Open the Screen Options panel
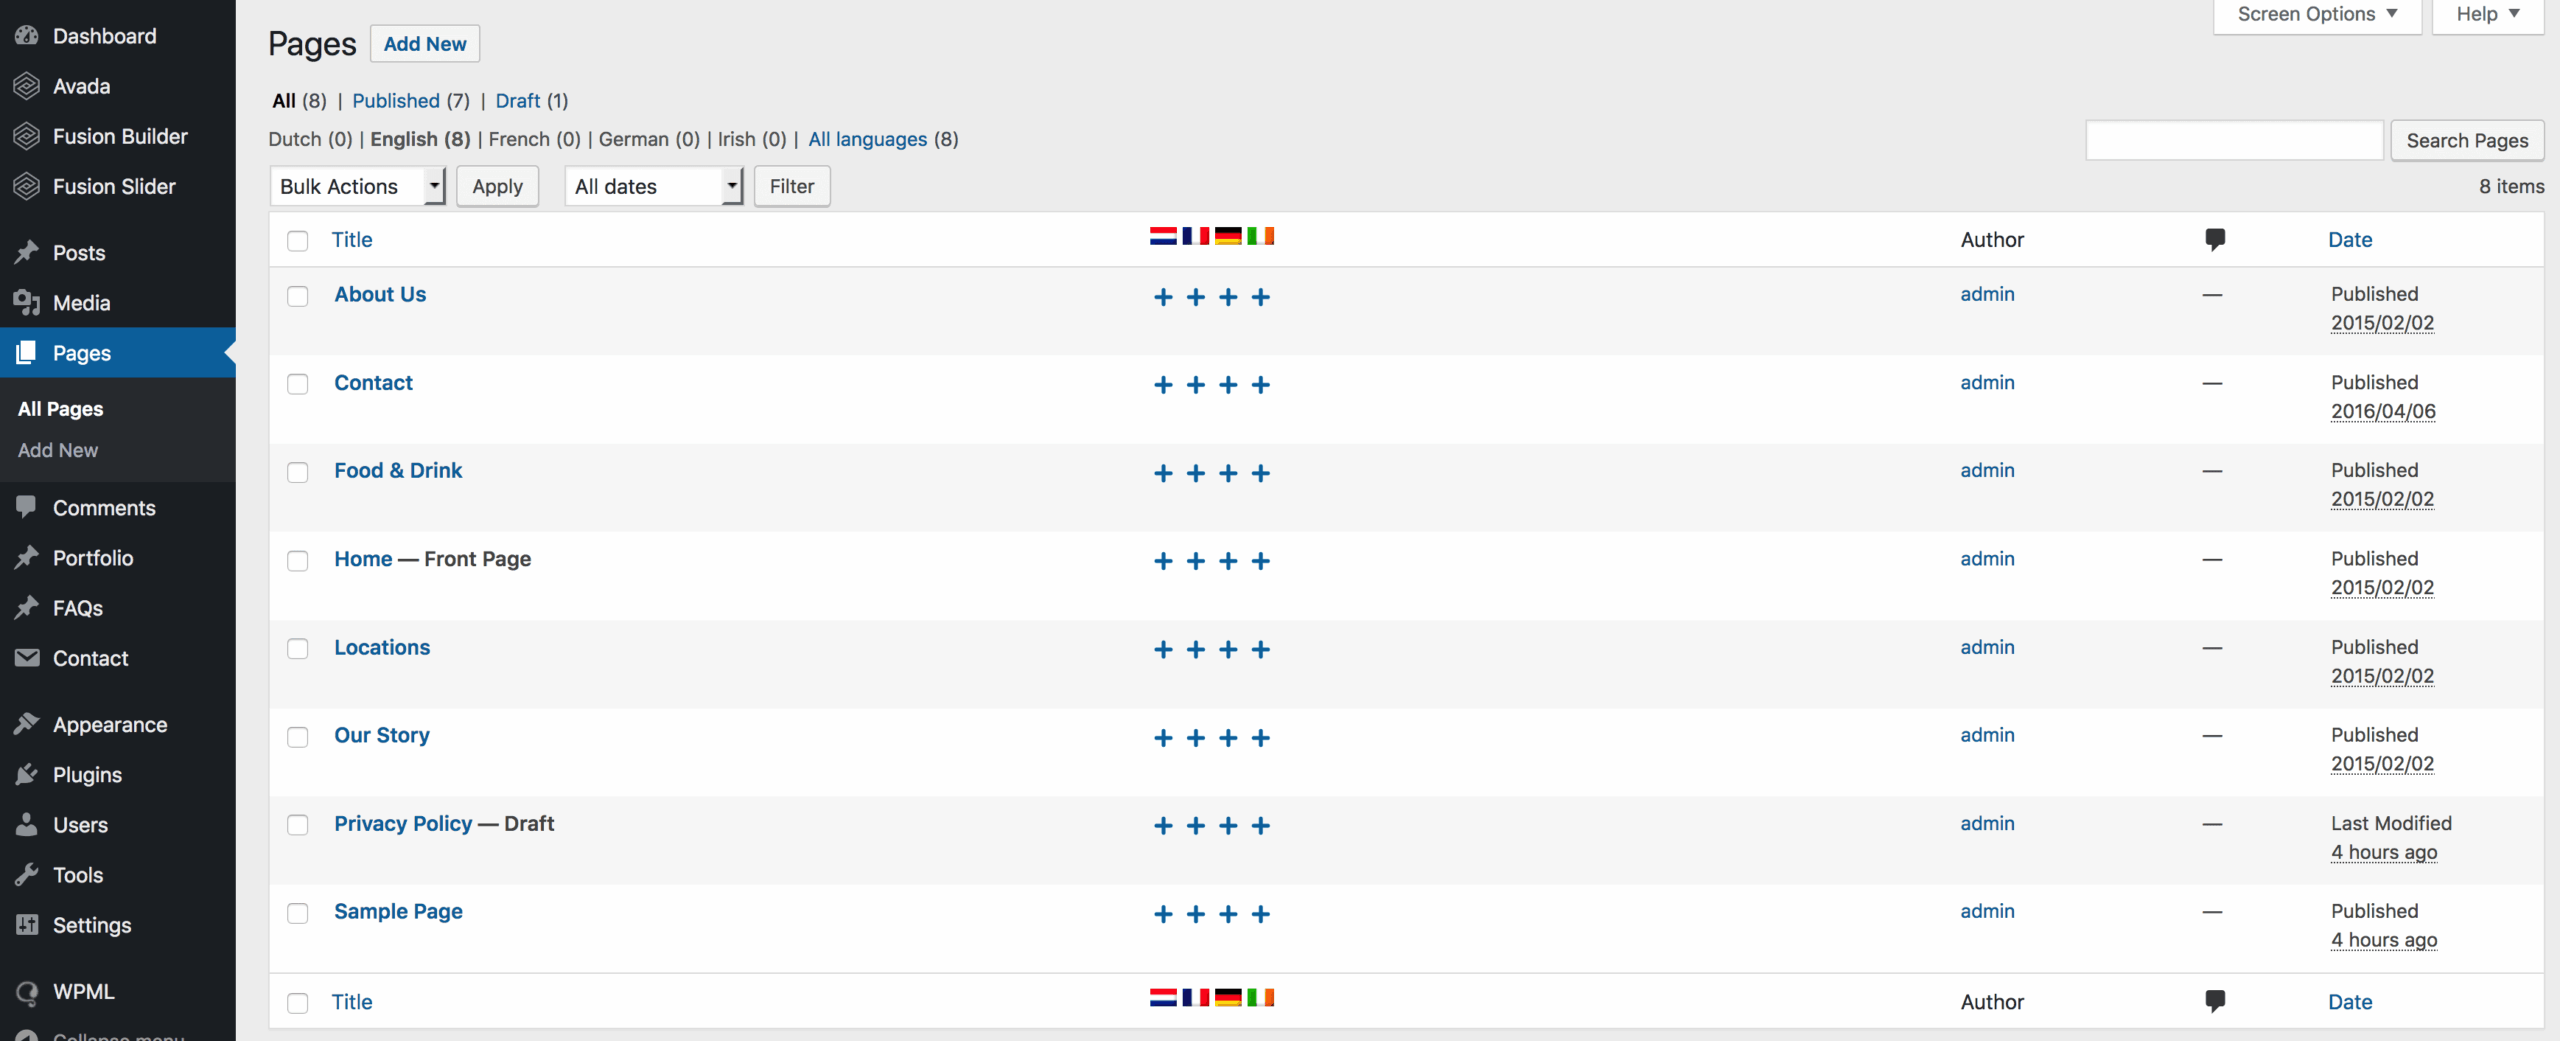Image resolution: width=2560 pixels, height=1041 pixels. 2317,14
